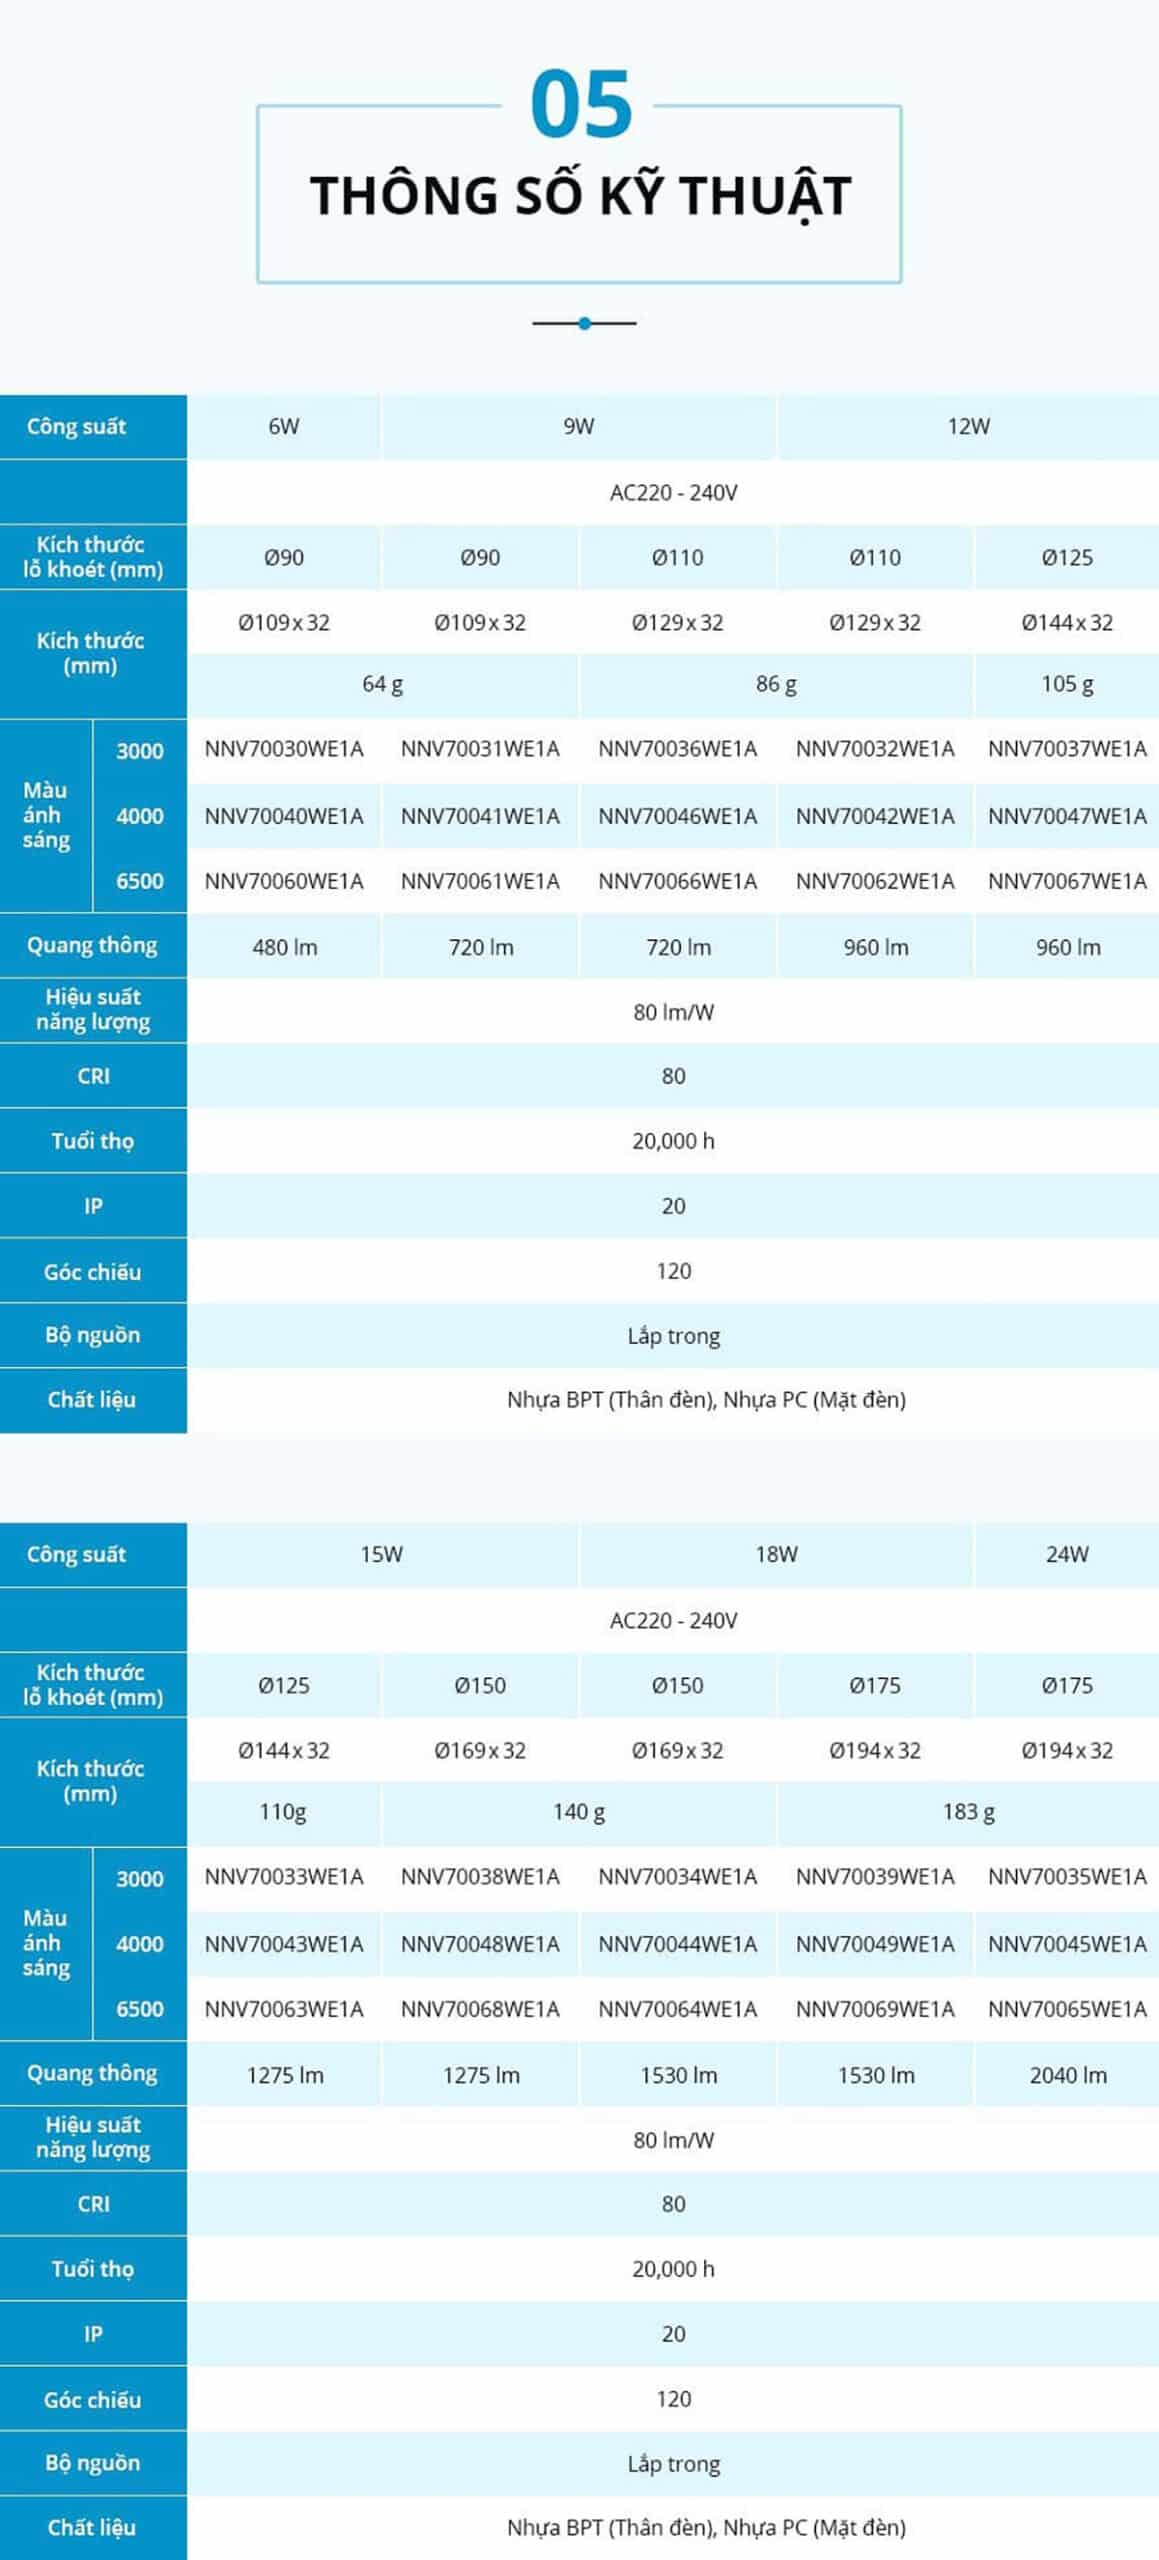Click model code NNV70035WE1A

pyautogui.click(x=1067, y=1877)
